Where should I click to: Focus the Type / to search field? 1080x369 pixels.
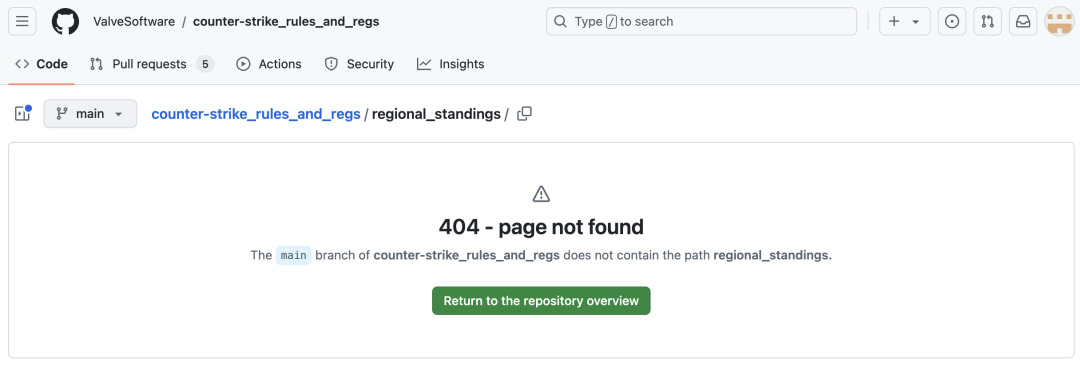pos(701,21)
